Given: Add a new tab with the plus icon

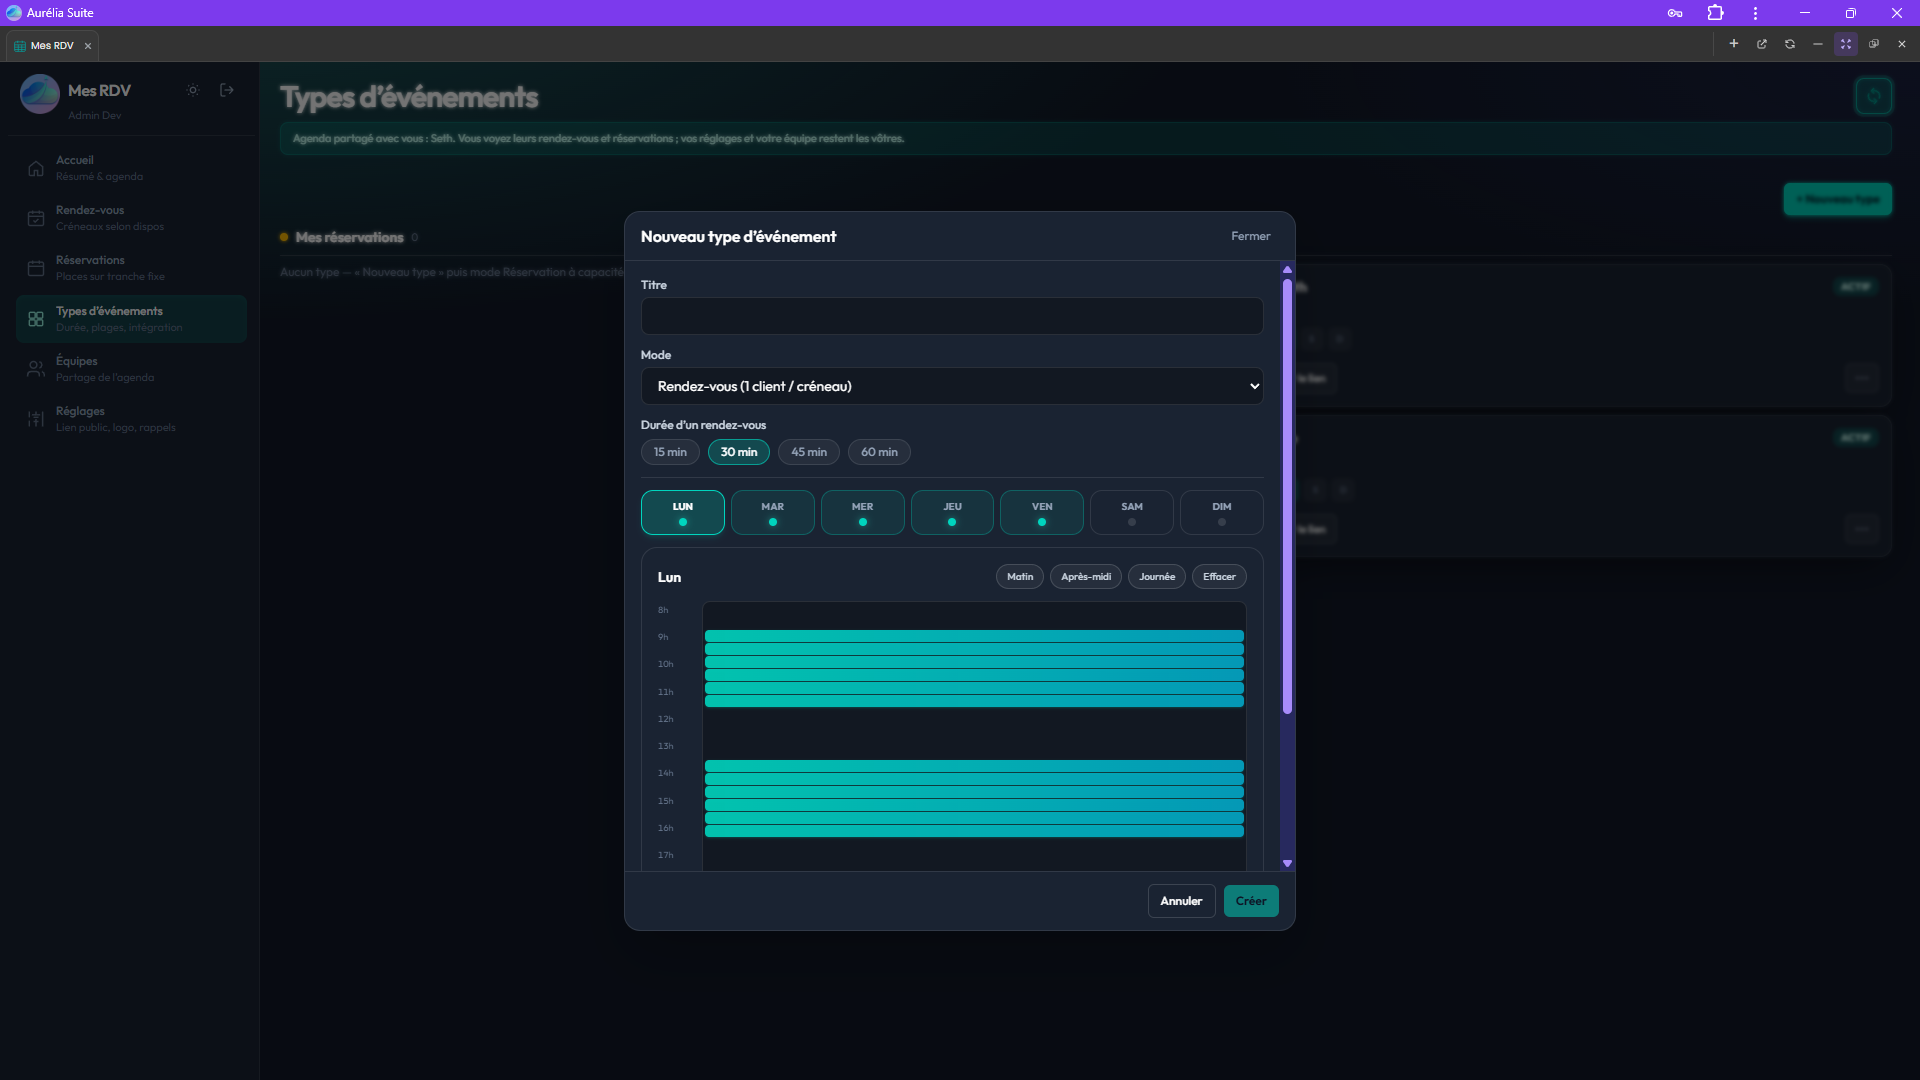Looking at the screenshot, I should click(1734, 44).
